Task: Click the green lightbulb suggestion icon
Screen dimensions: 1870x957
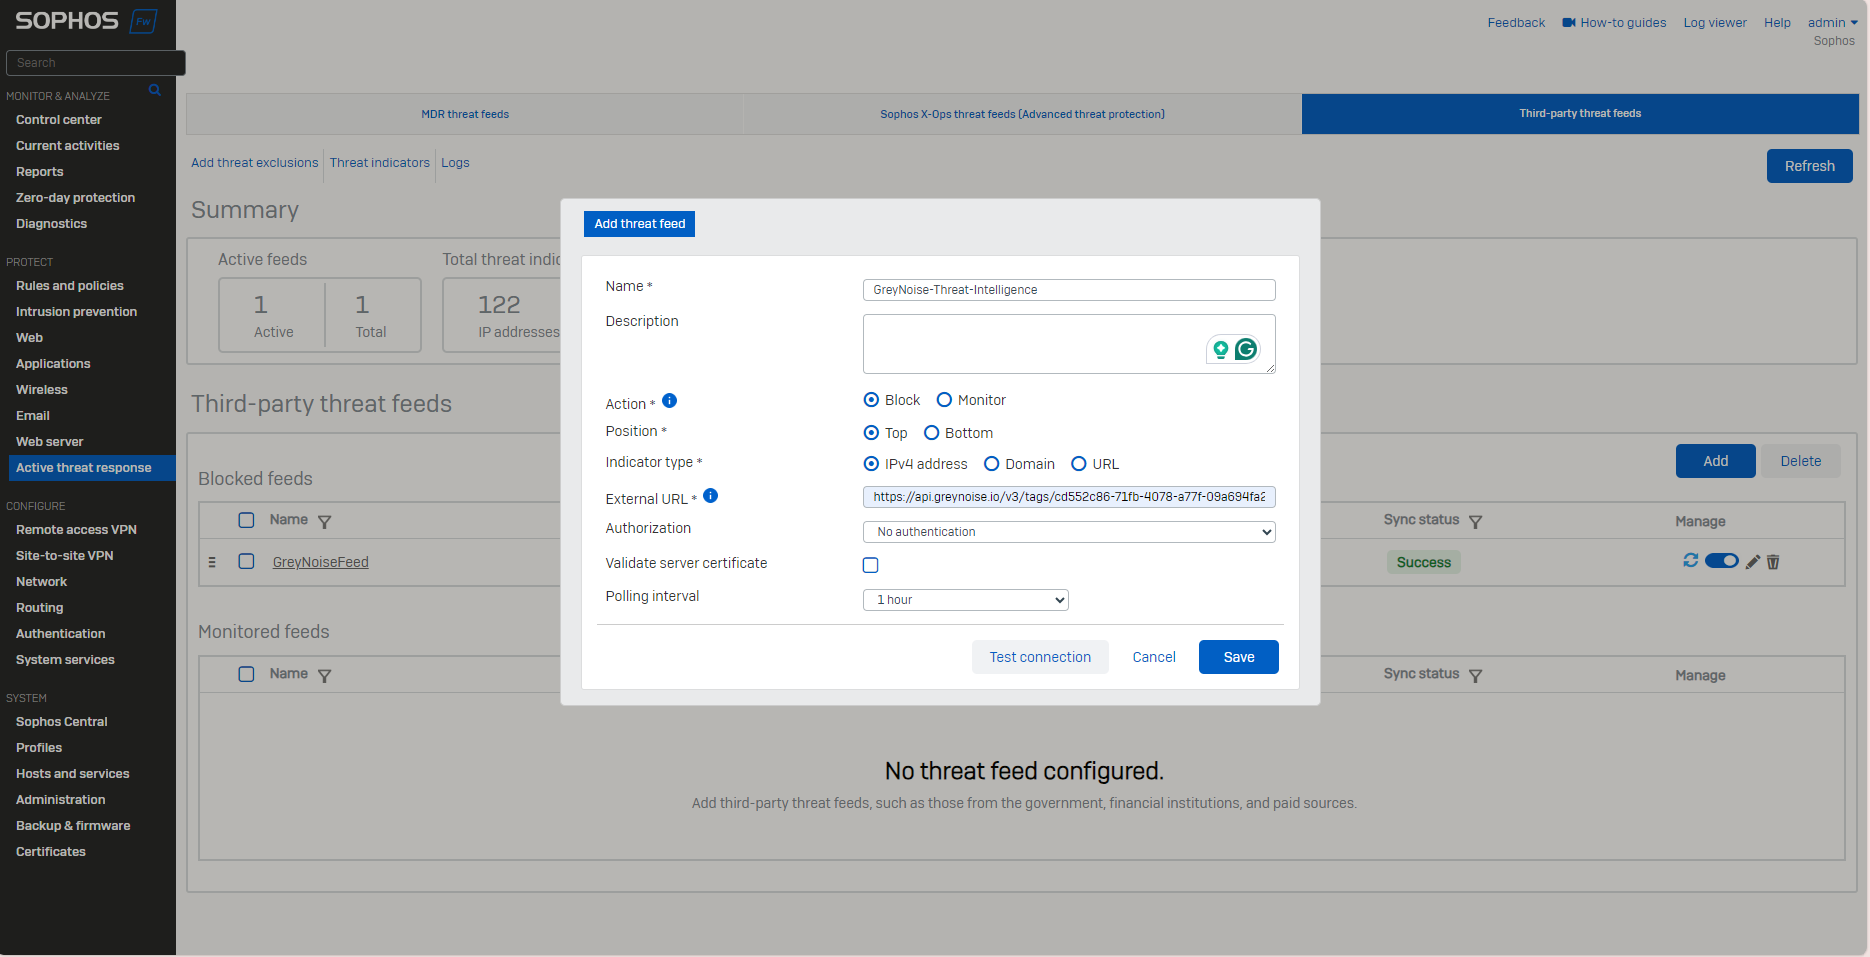Action: point(1221,349)
